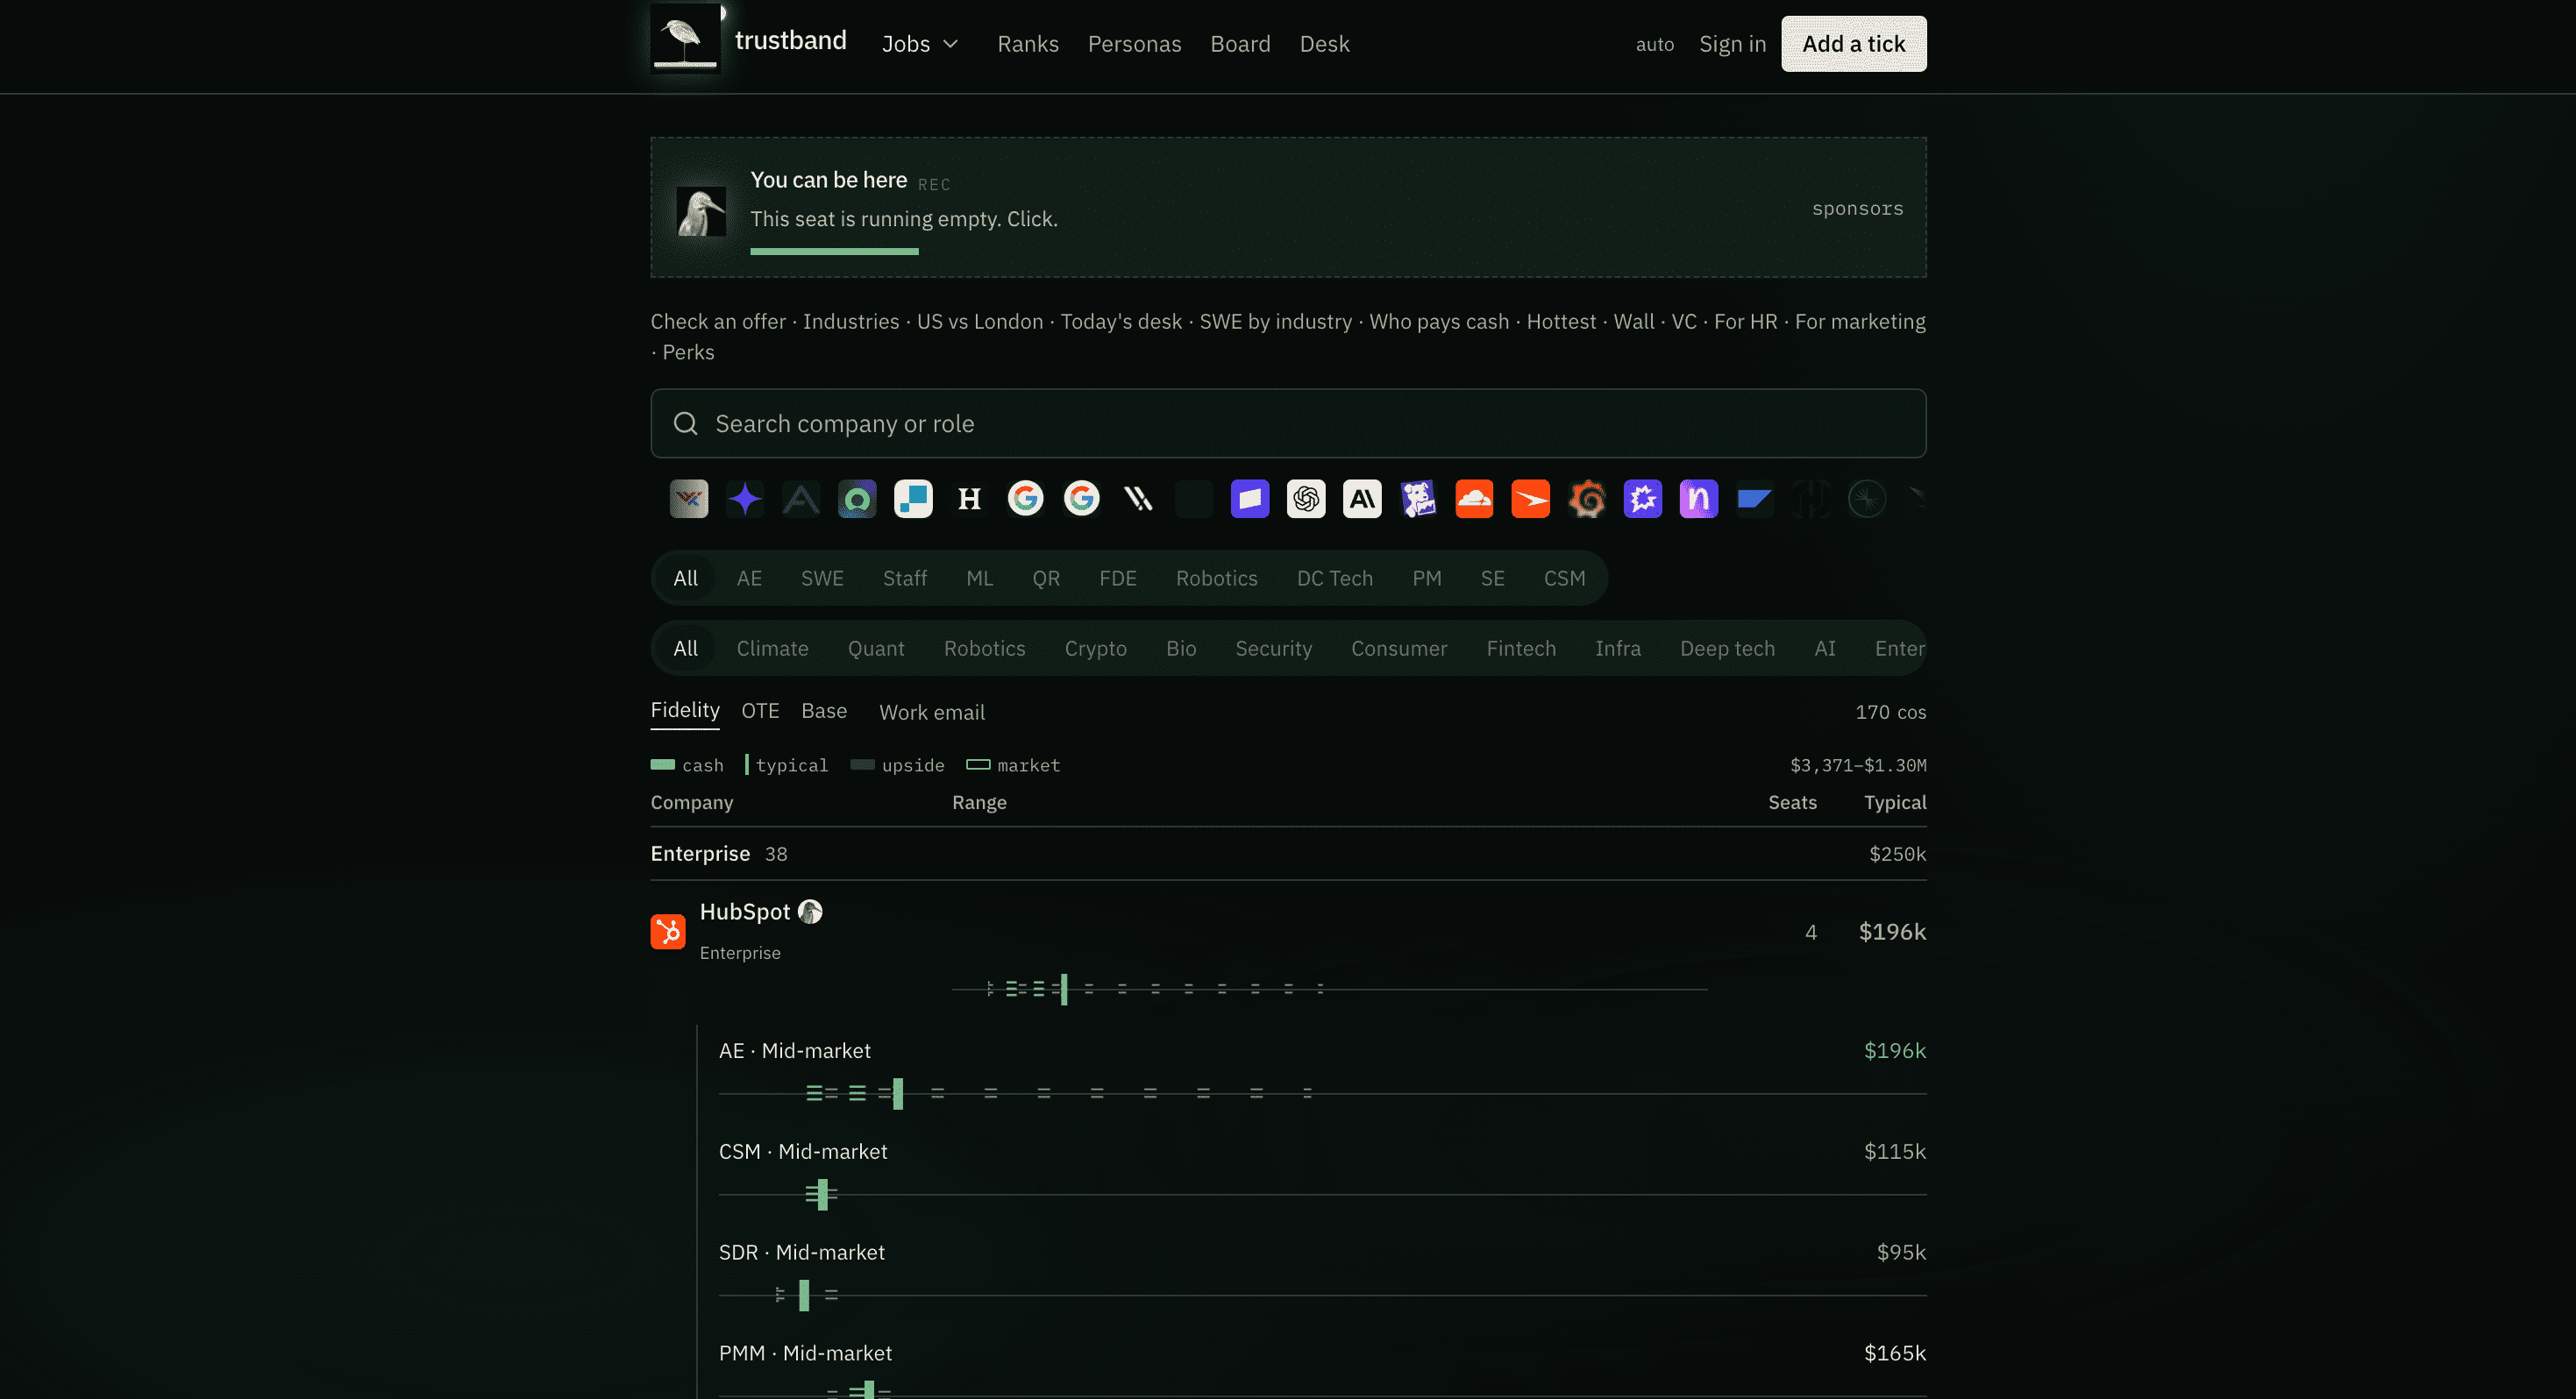This screenshot has height=1399, width=2576.
Task: Filter roles by CSM
Action: [1564, 578]
